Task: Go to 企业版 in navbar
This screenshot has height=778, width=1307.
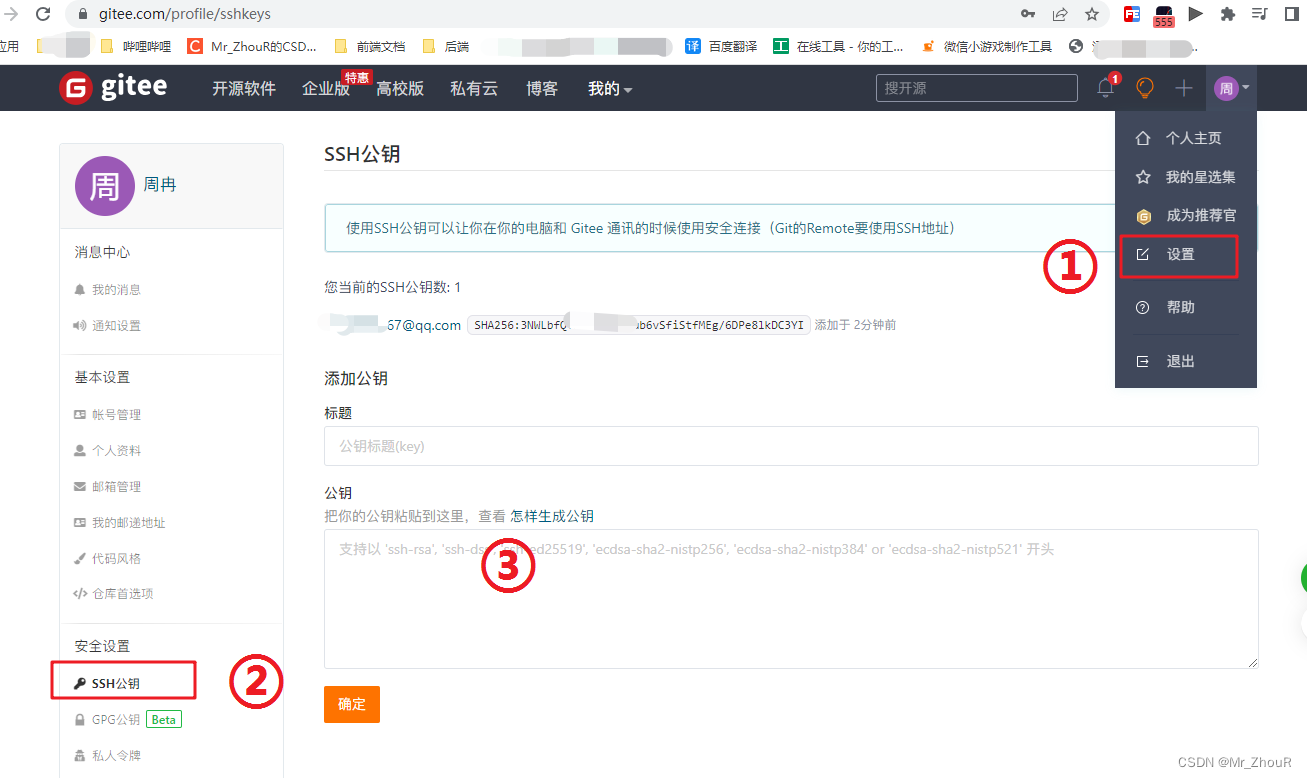Action: click(x=326, y=89)
